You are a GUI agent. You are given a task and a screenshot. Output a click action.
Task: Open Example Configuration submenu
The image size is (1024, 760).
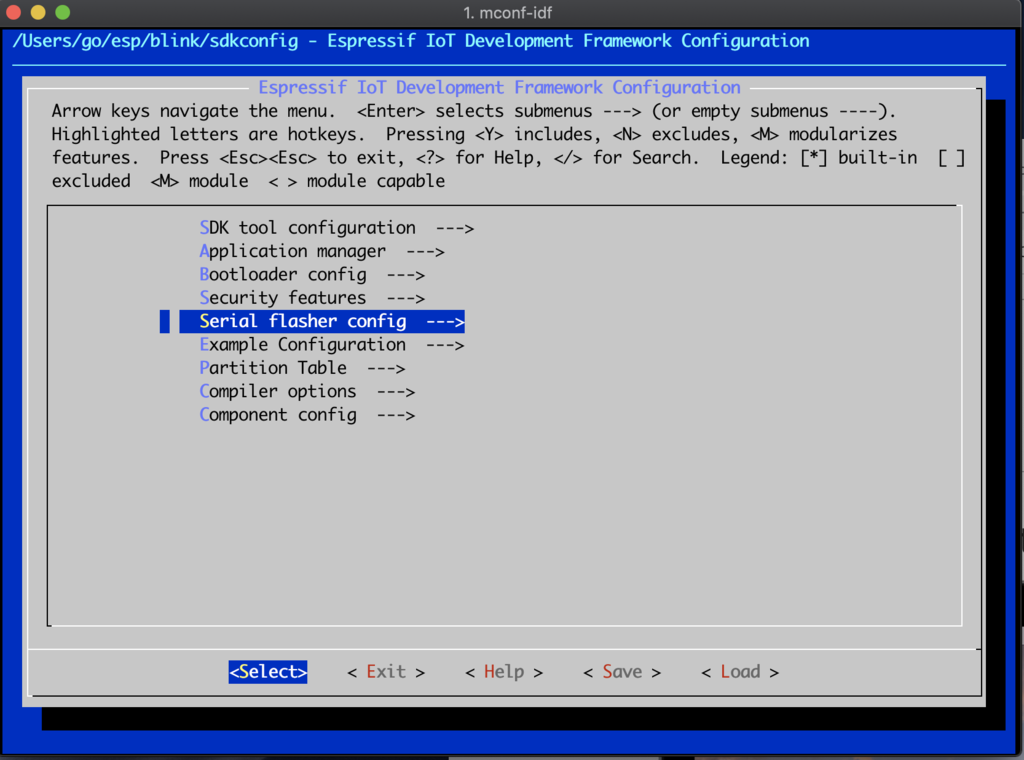(331, 345)
